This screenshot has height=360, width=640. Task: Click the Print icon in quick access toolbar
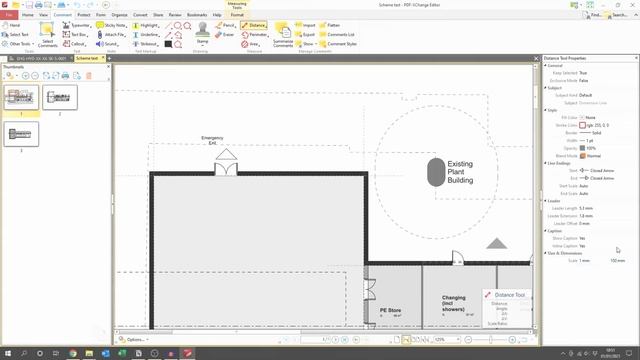click(x=38, y=5)
